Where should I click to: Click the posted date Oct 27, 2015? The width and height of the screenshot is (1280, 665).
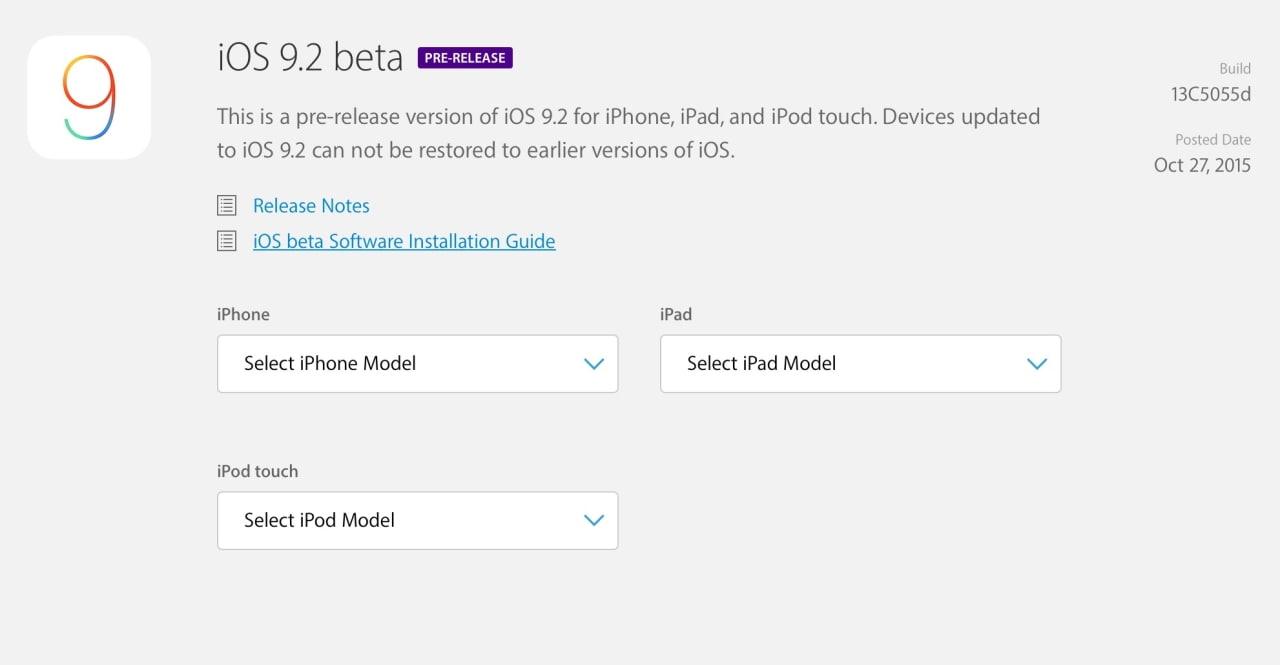1203,165
